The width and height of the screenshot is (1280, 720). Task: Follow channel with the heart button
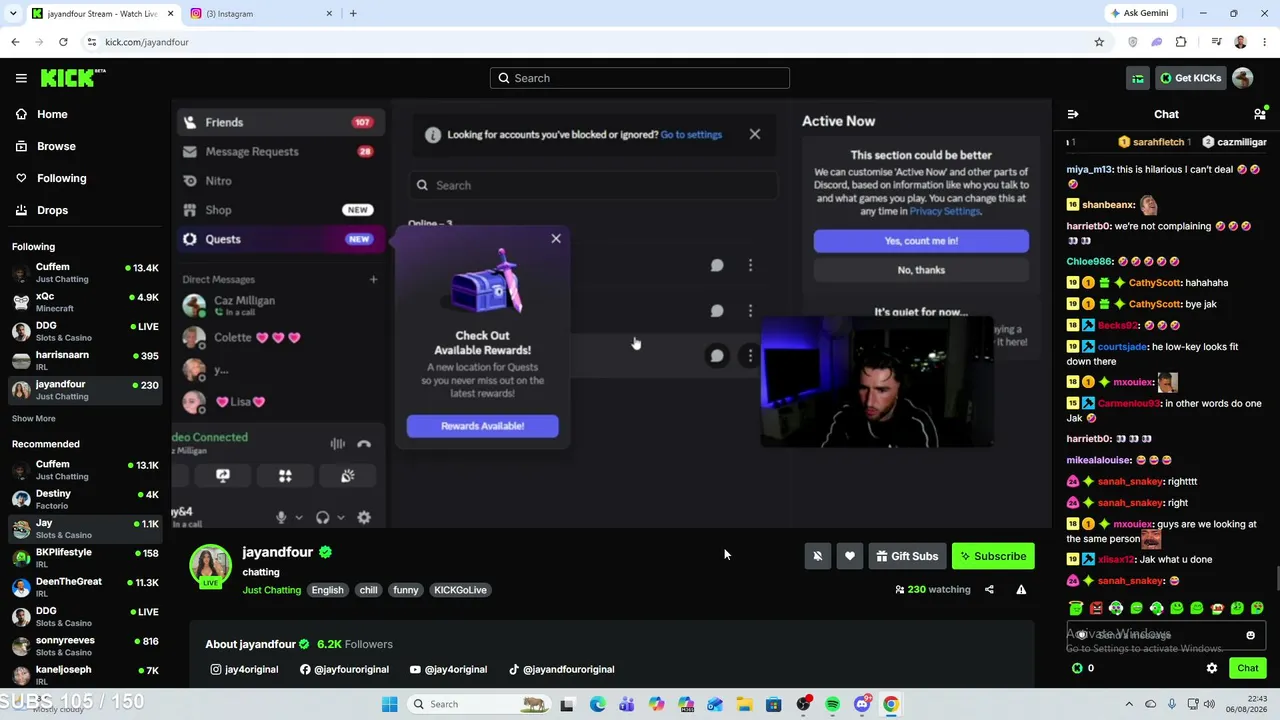click(x=849, y=556)
